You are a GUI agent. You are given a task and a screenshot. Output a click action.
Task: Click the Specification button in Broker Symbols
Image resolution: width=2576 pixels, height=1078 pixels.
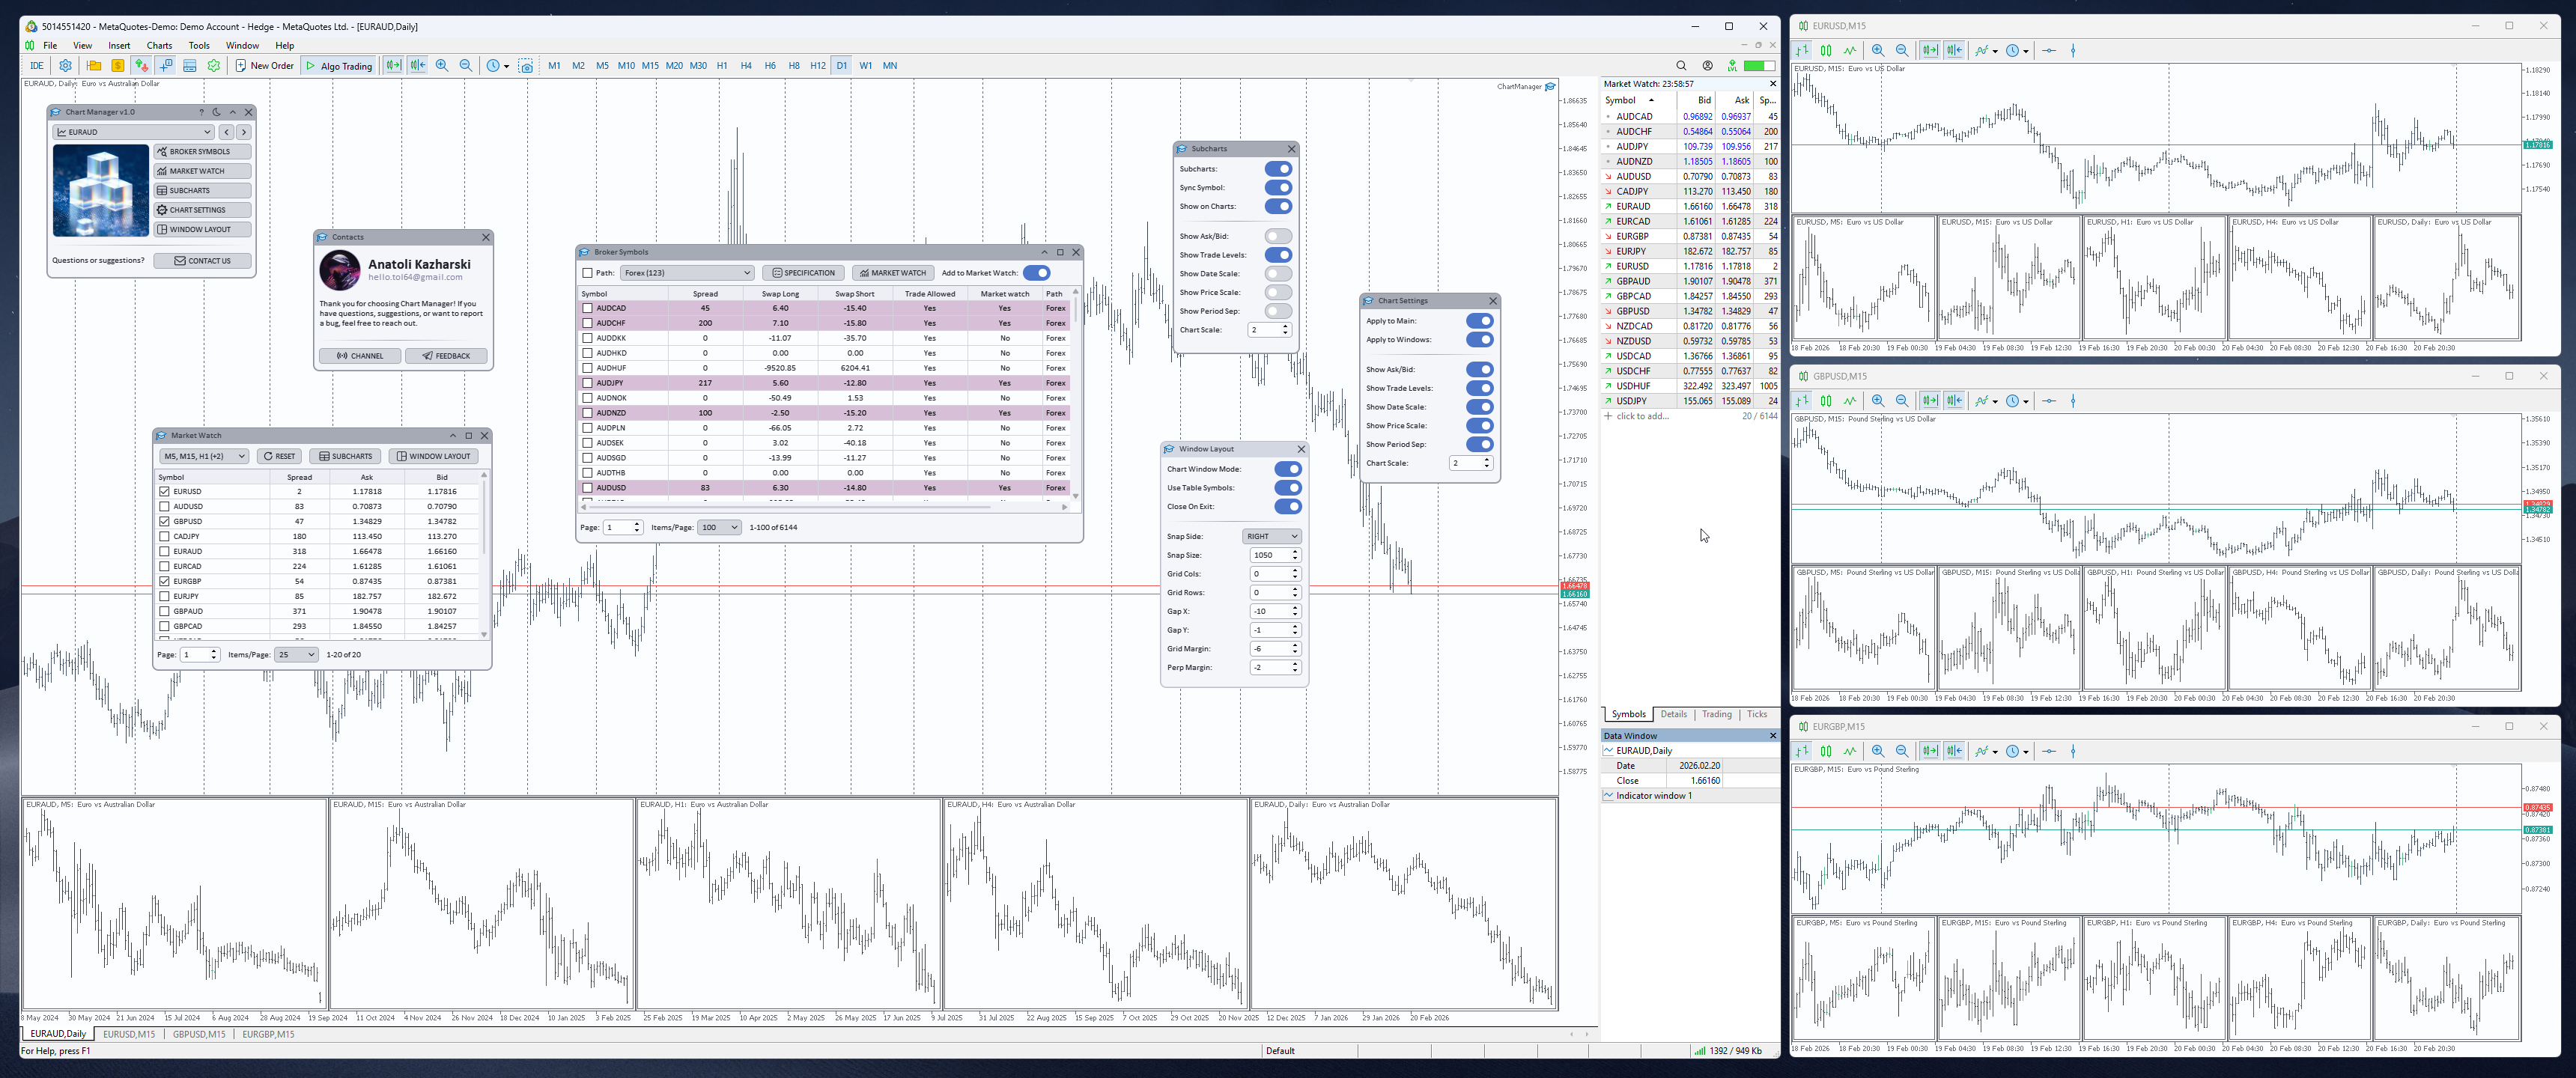click(x=803, y=273)
